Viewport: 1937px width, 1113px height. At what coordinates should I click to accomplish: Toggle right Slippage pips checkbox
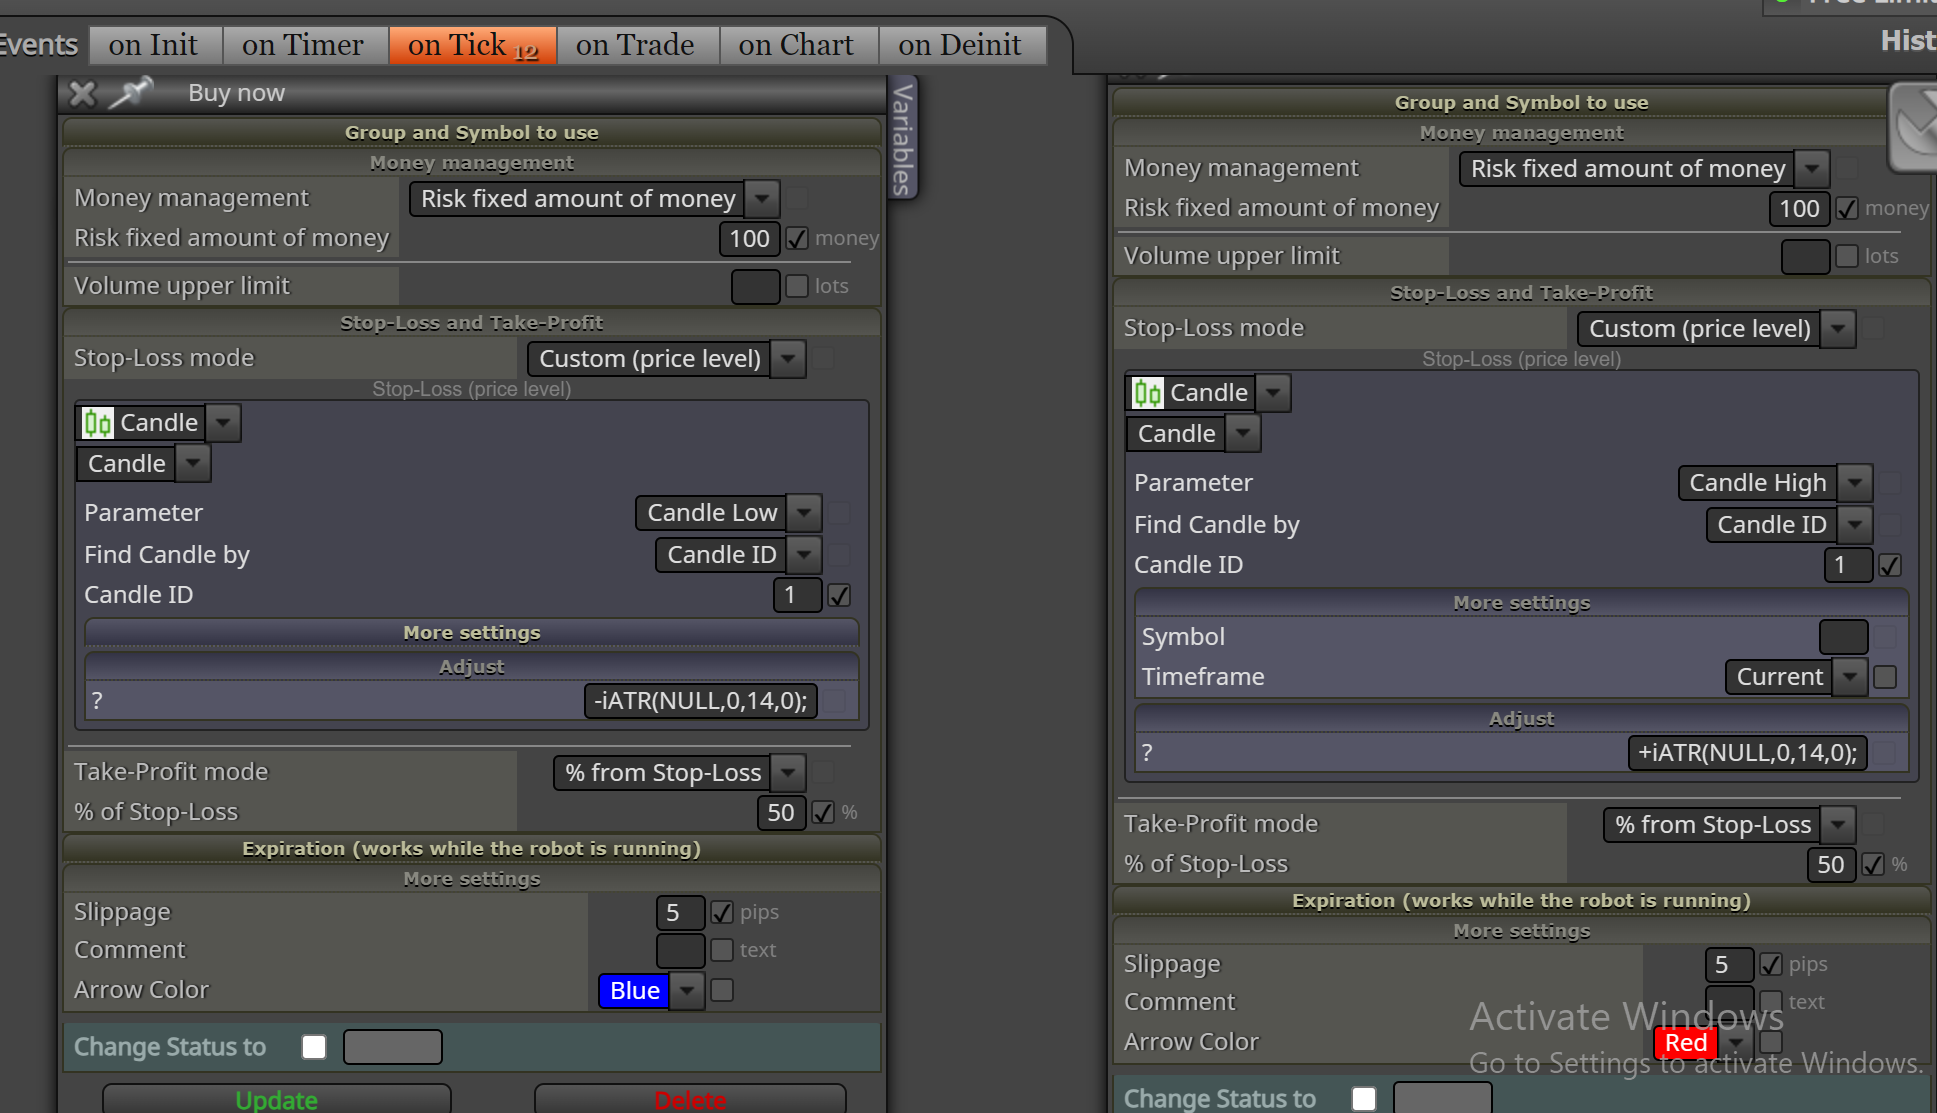(x=1771, y=965)
